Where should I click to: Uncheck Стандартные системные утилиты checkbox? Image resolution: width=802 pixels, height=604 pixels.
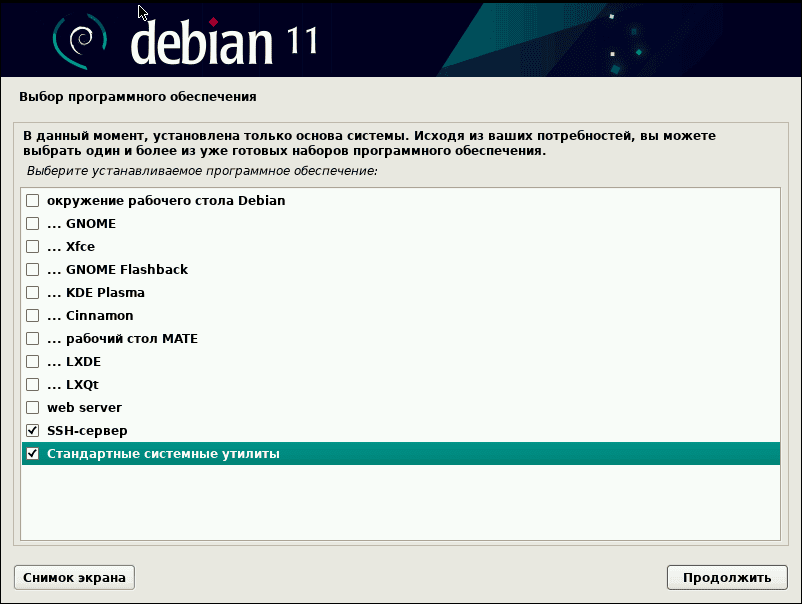pos(33,454)
